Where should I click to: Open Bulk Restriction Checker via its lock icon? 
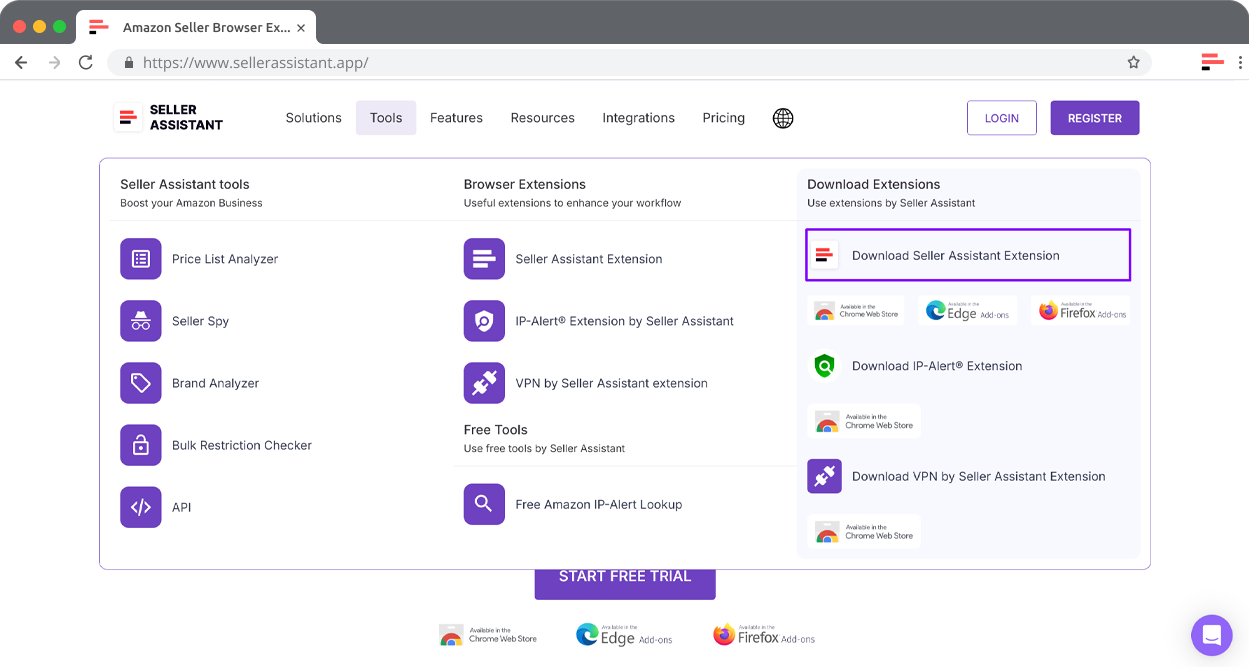pos(141,445)
